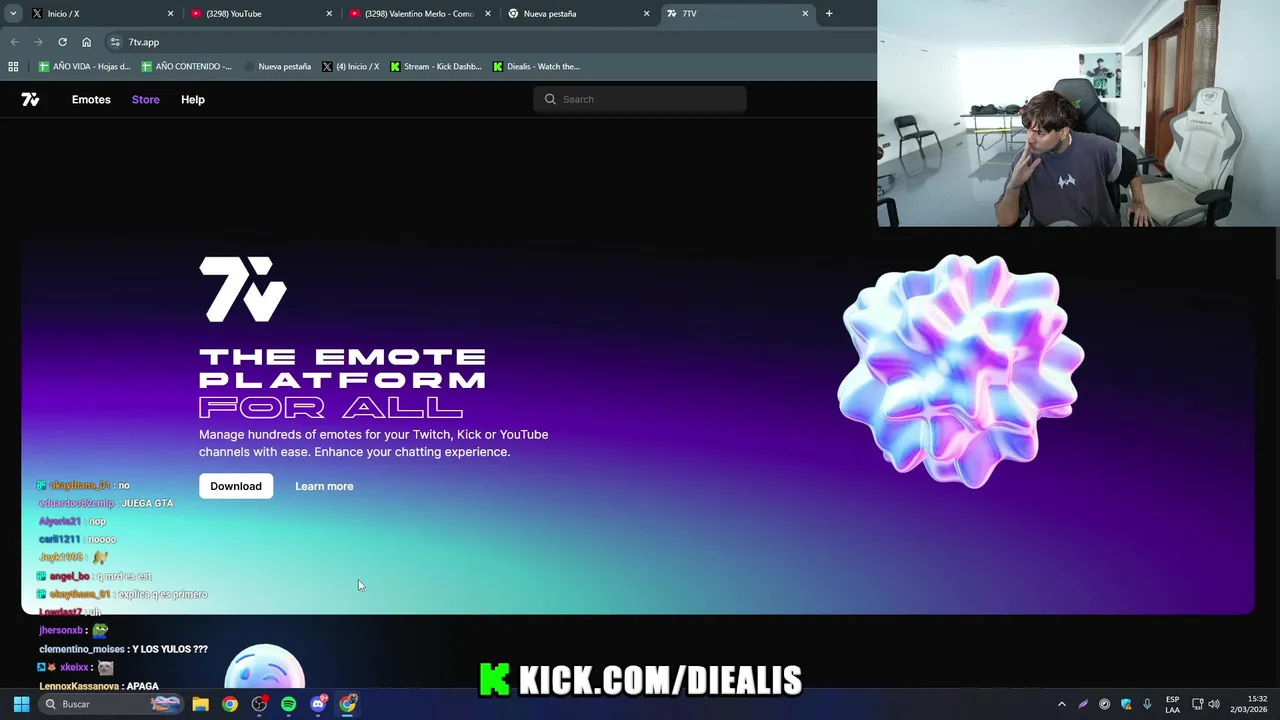Screen dimensions: 1280x720
Task: Open File Explorer from the taskbar
Action: coord(200,704)
